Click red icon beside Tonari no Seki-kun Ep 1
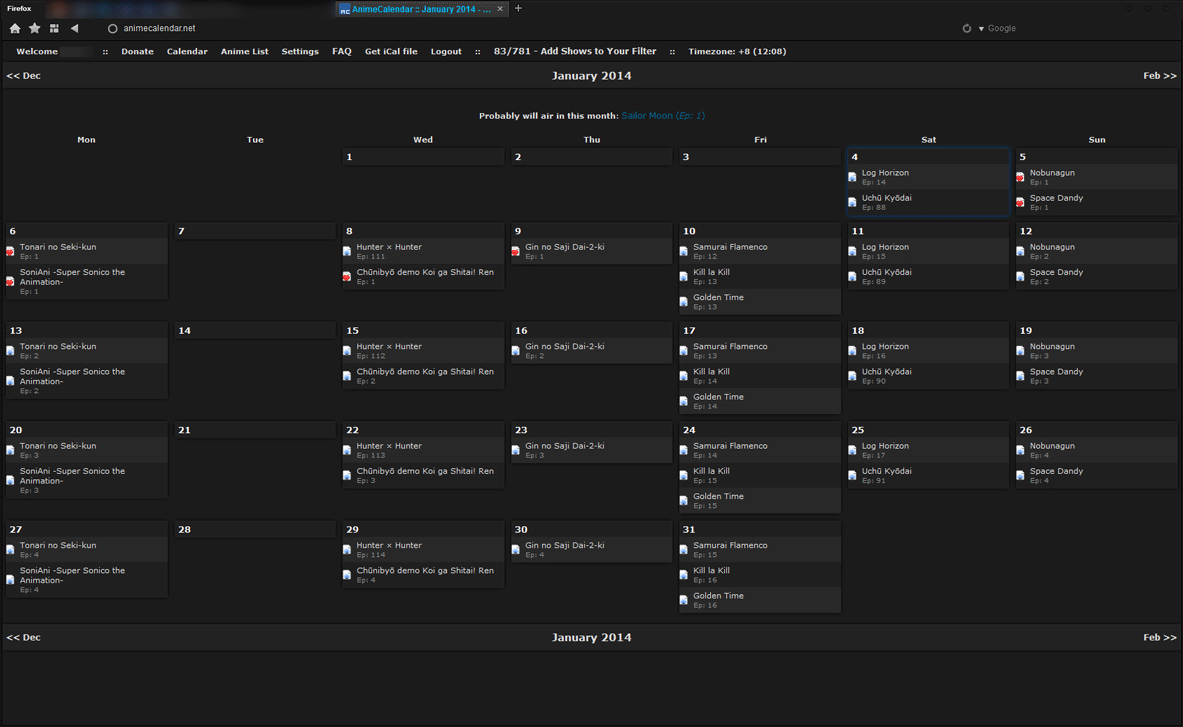 [10, 251]
